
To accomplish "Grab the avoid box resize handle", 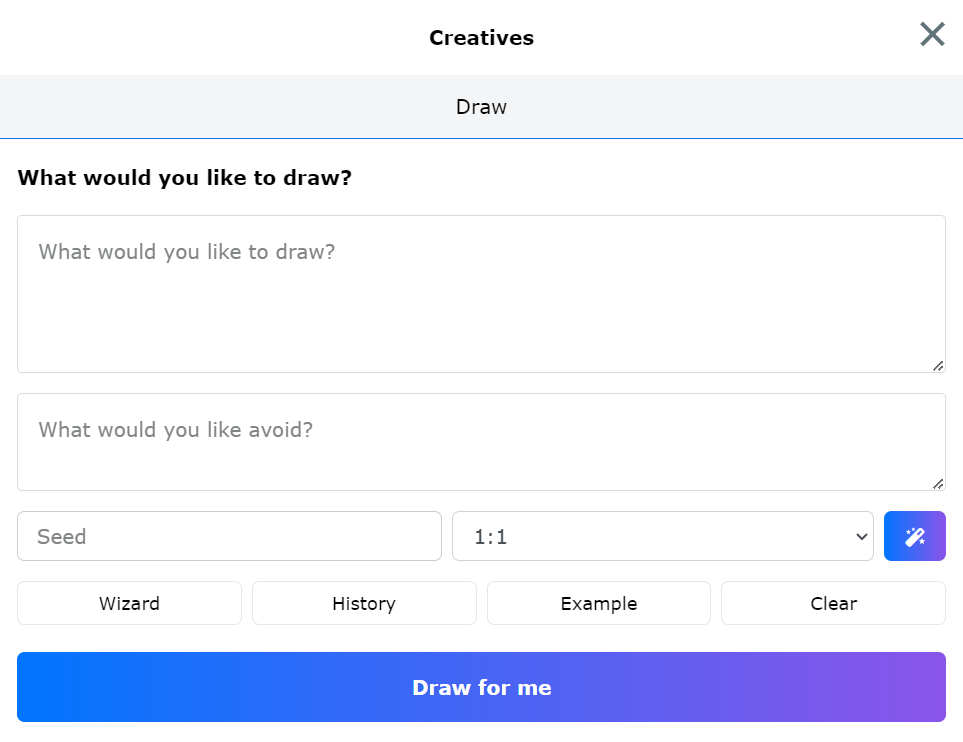I will [938, 484].
